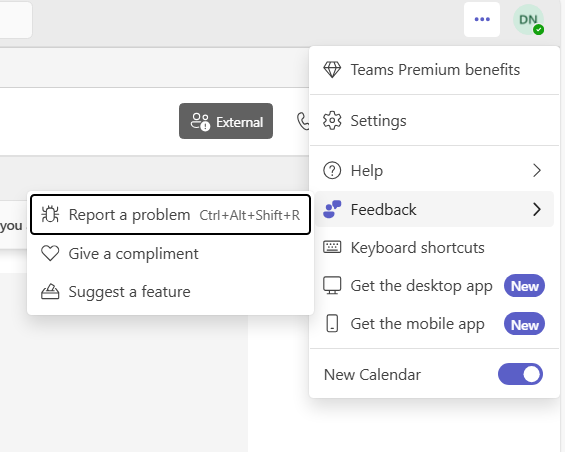Click the External badge button
565x452 pixels.
(226, 121)
